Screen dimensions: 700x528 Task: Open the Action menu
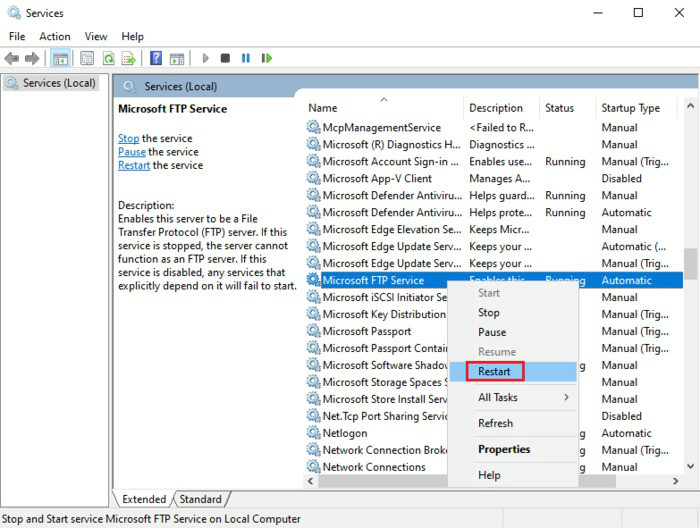pyautogui.click(x=55, y=36)
